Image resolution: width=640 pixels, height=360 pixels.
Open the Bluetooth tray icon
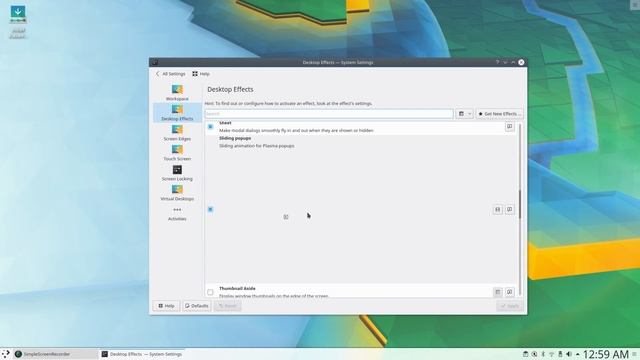click(x=543, y=354)
